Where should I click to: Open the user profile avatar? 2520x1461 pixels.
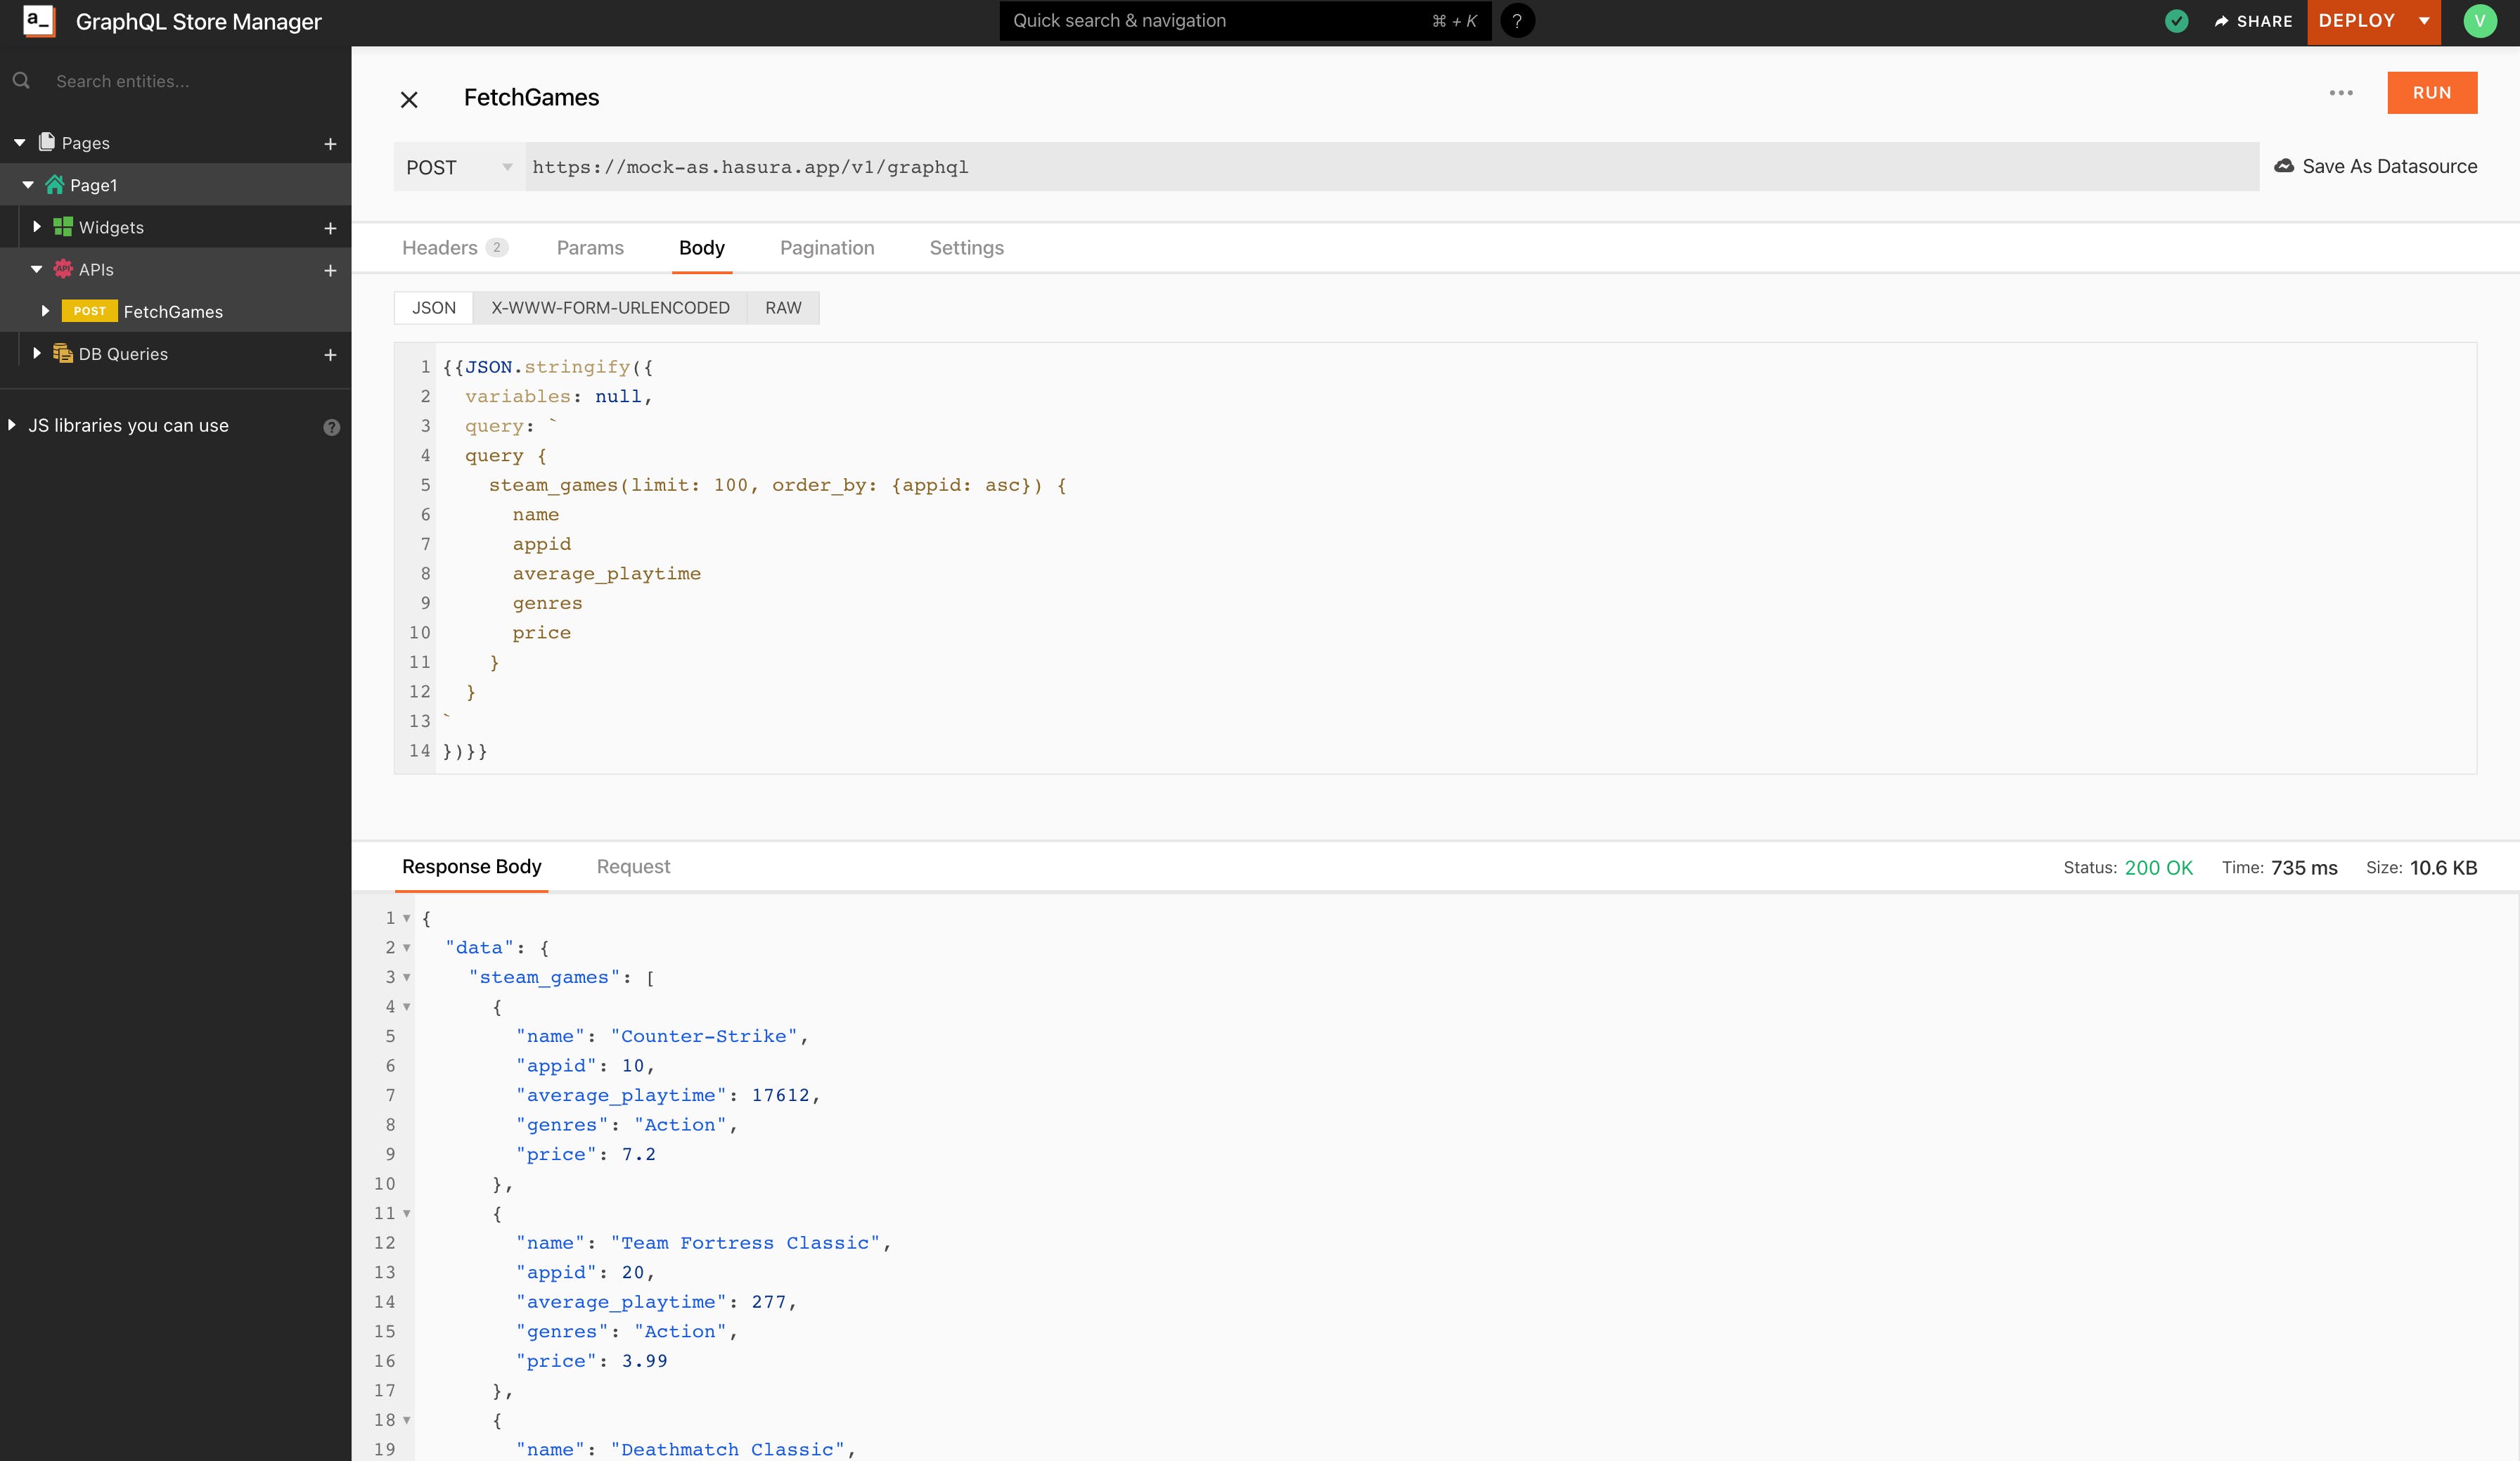(x=2479, y=21)
